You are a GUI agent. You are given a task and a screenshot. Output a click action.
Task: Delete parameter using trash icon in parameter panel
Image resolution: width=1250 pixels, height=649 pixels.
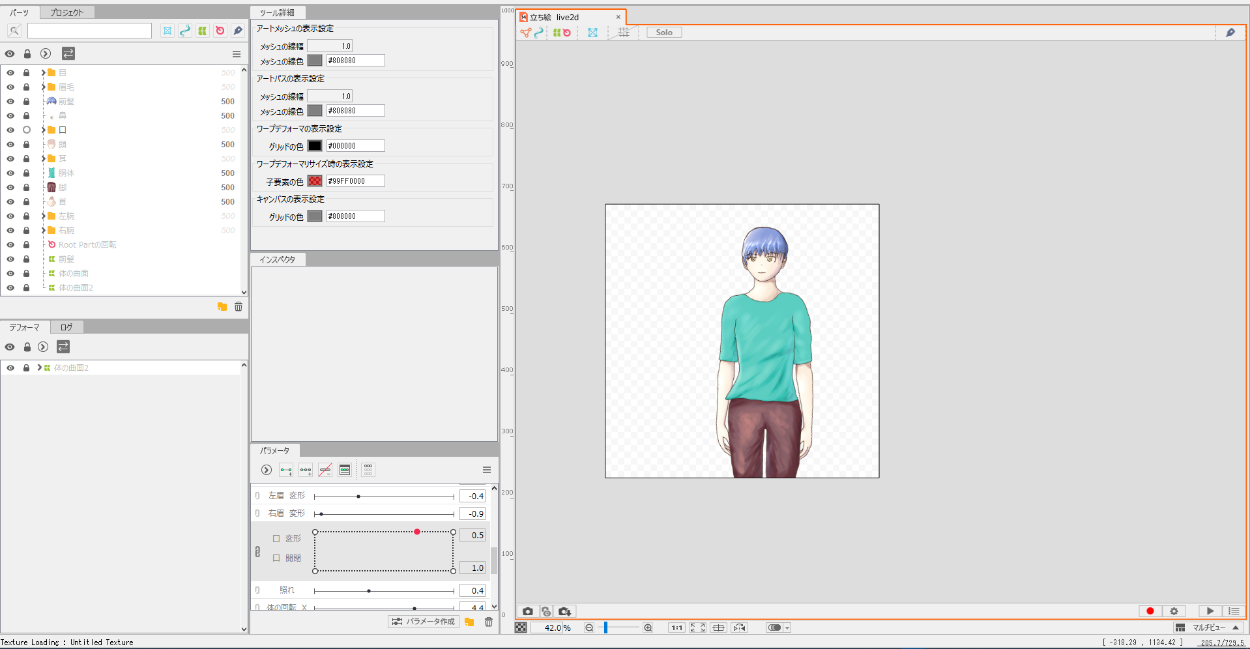pos(488,622)
